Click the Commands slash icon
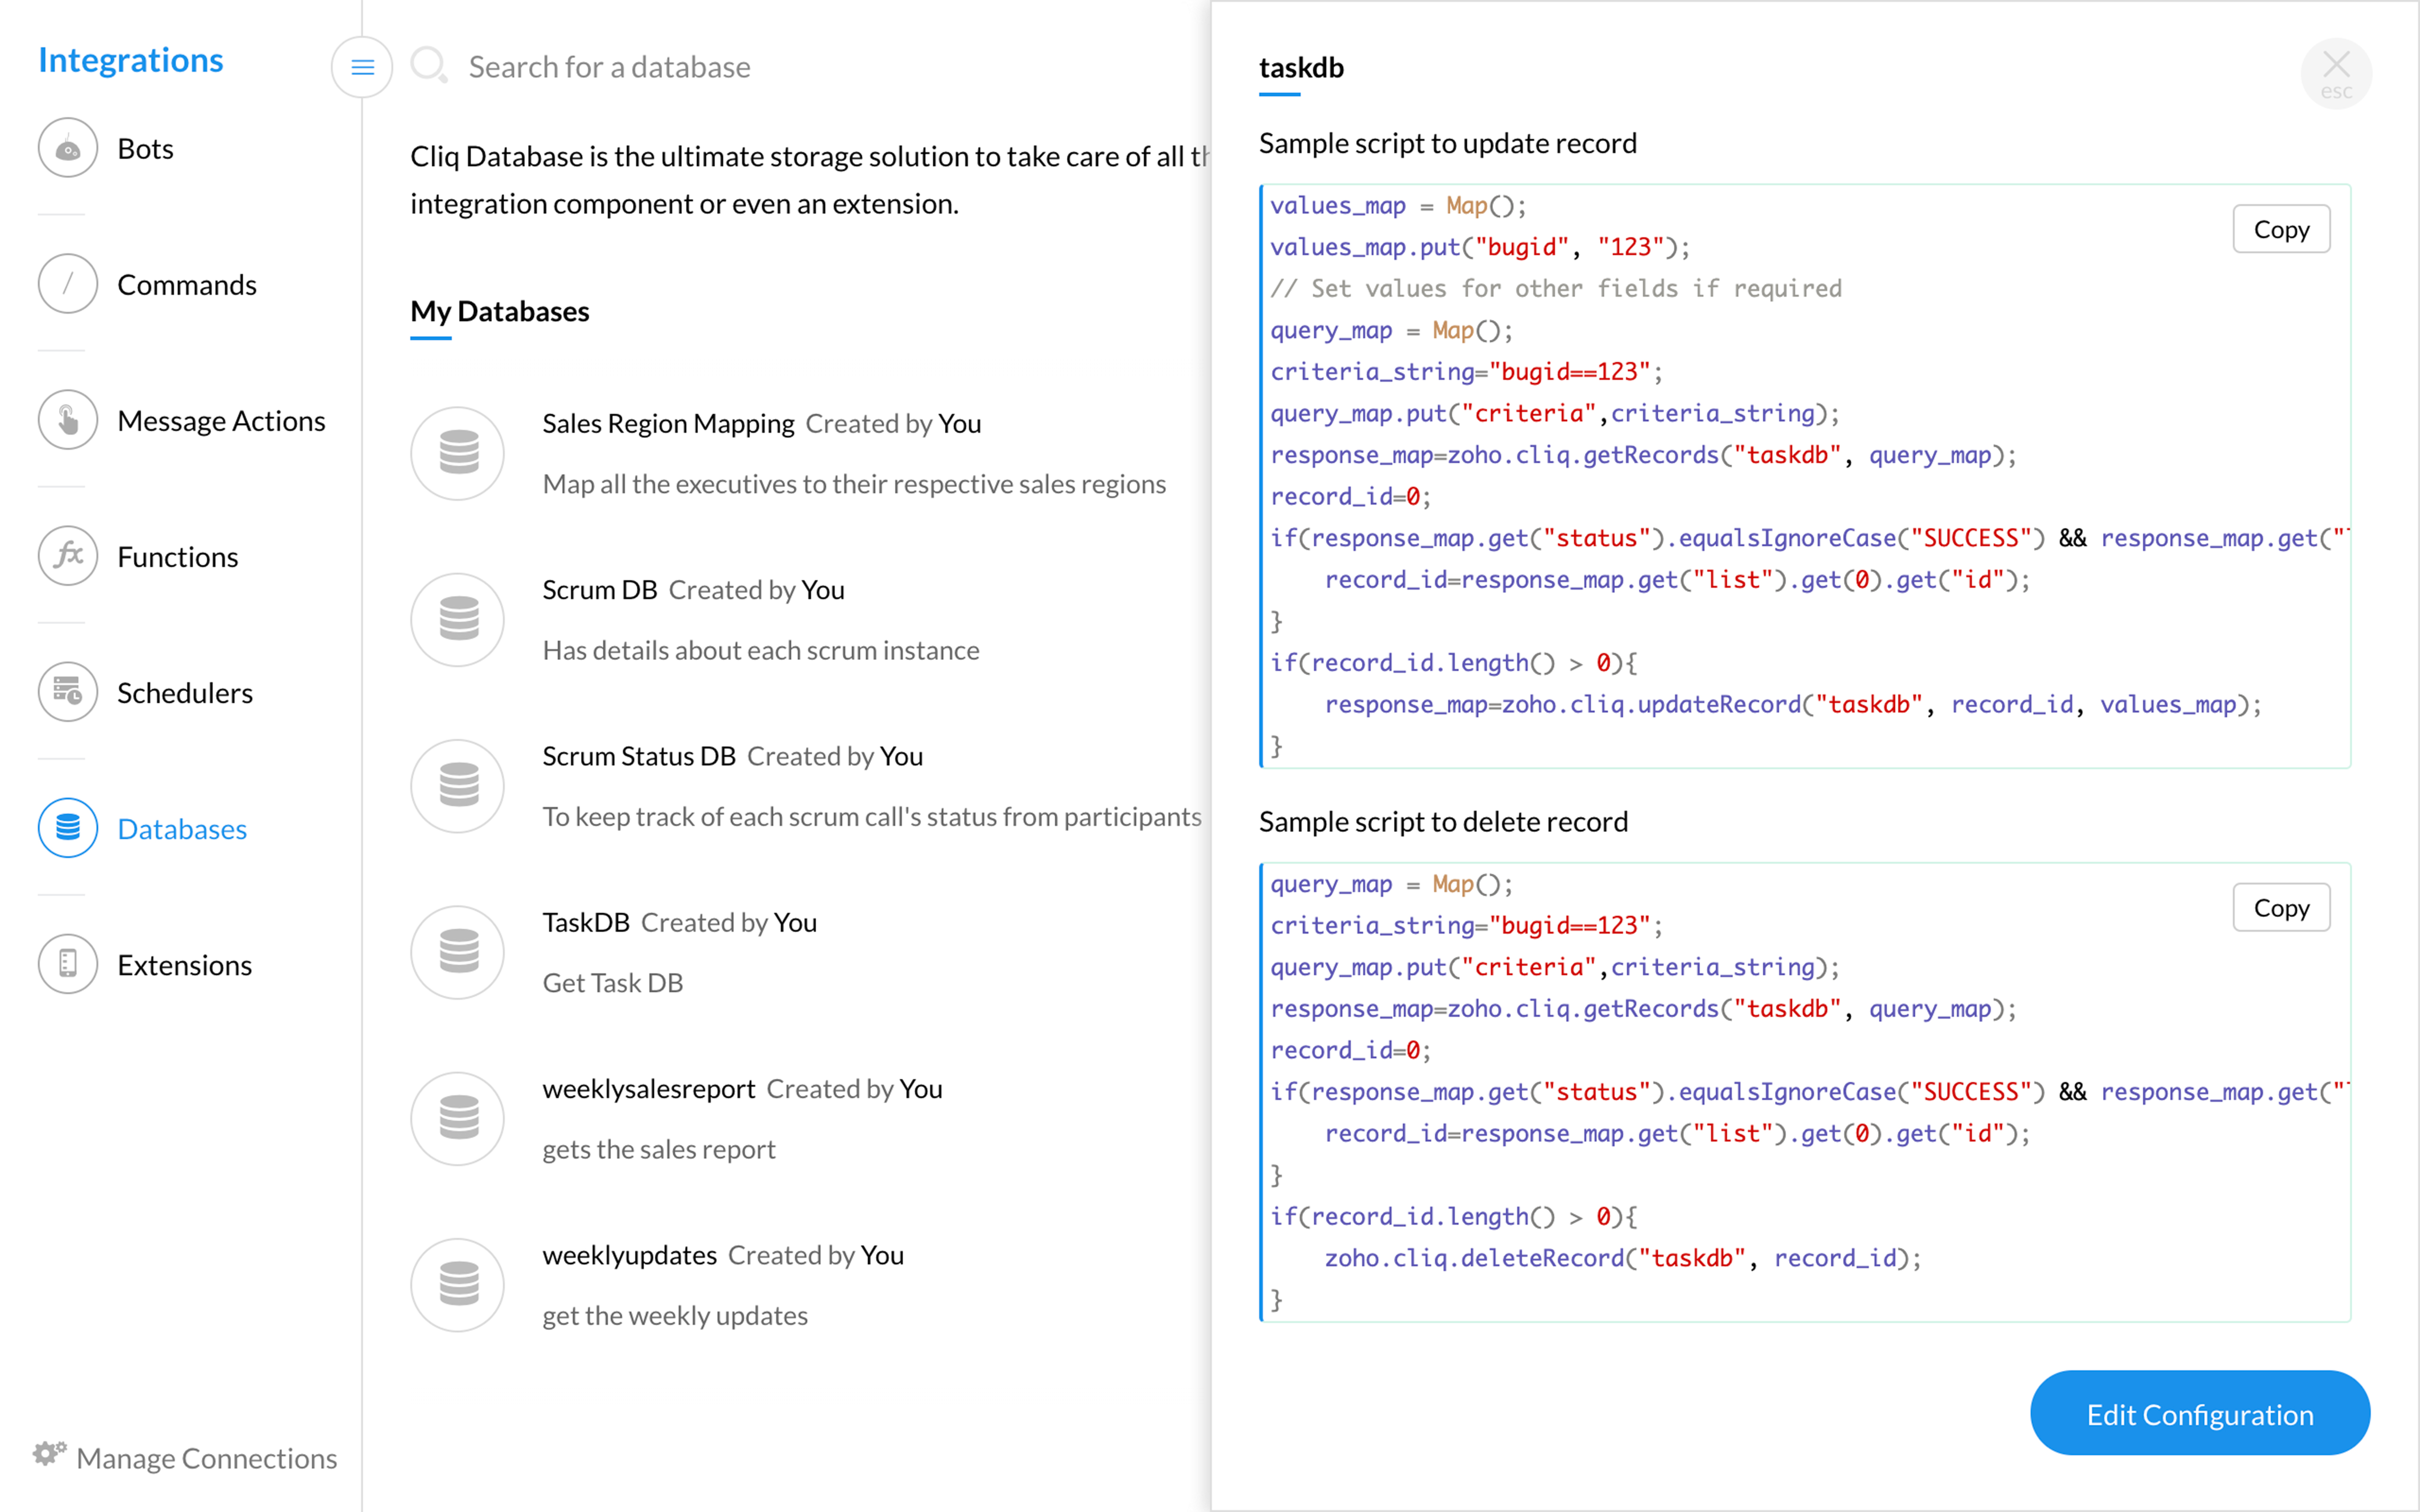This screenshot has height=1512, width=2420. pos(68,284)
